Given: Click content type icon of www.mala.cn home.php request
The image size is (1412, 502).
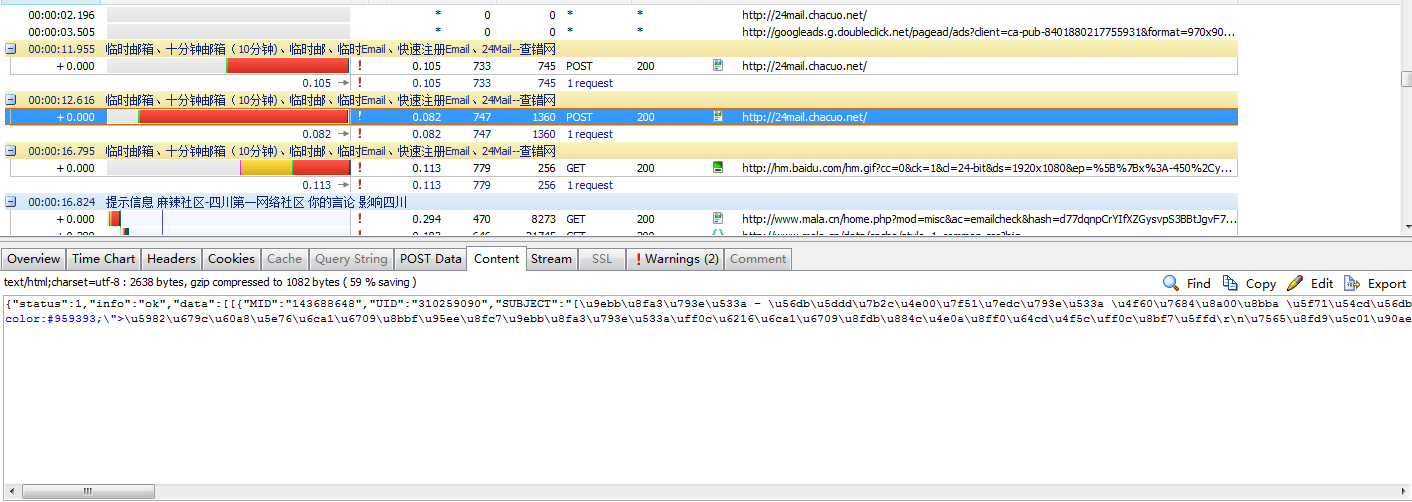Looking at the screenshot, I should coord(717,218).
